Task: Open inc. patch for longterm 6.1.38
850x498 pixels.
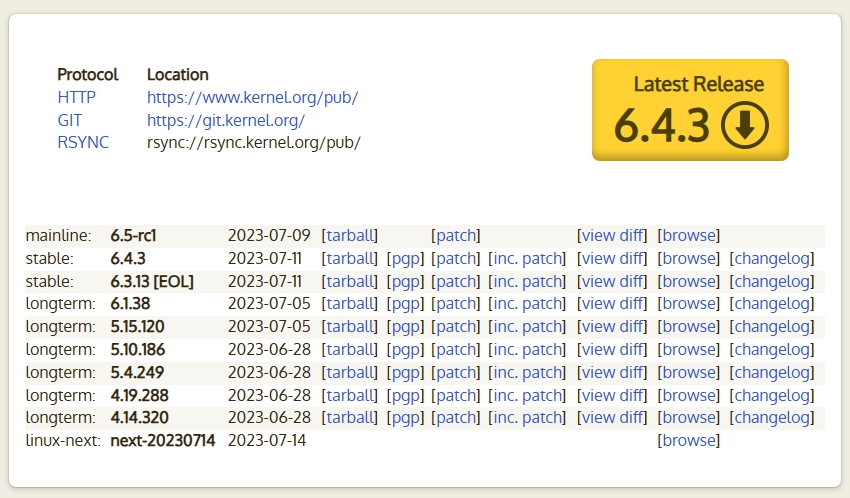Action: pos(527,304)
